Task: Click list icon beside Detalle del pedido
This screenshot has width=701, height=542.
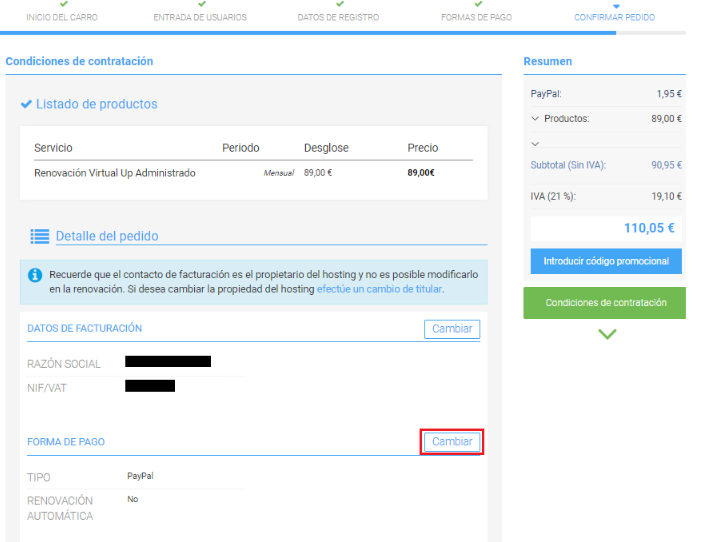Action: point(40,236)
